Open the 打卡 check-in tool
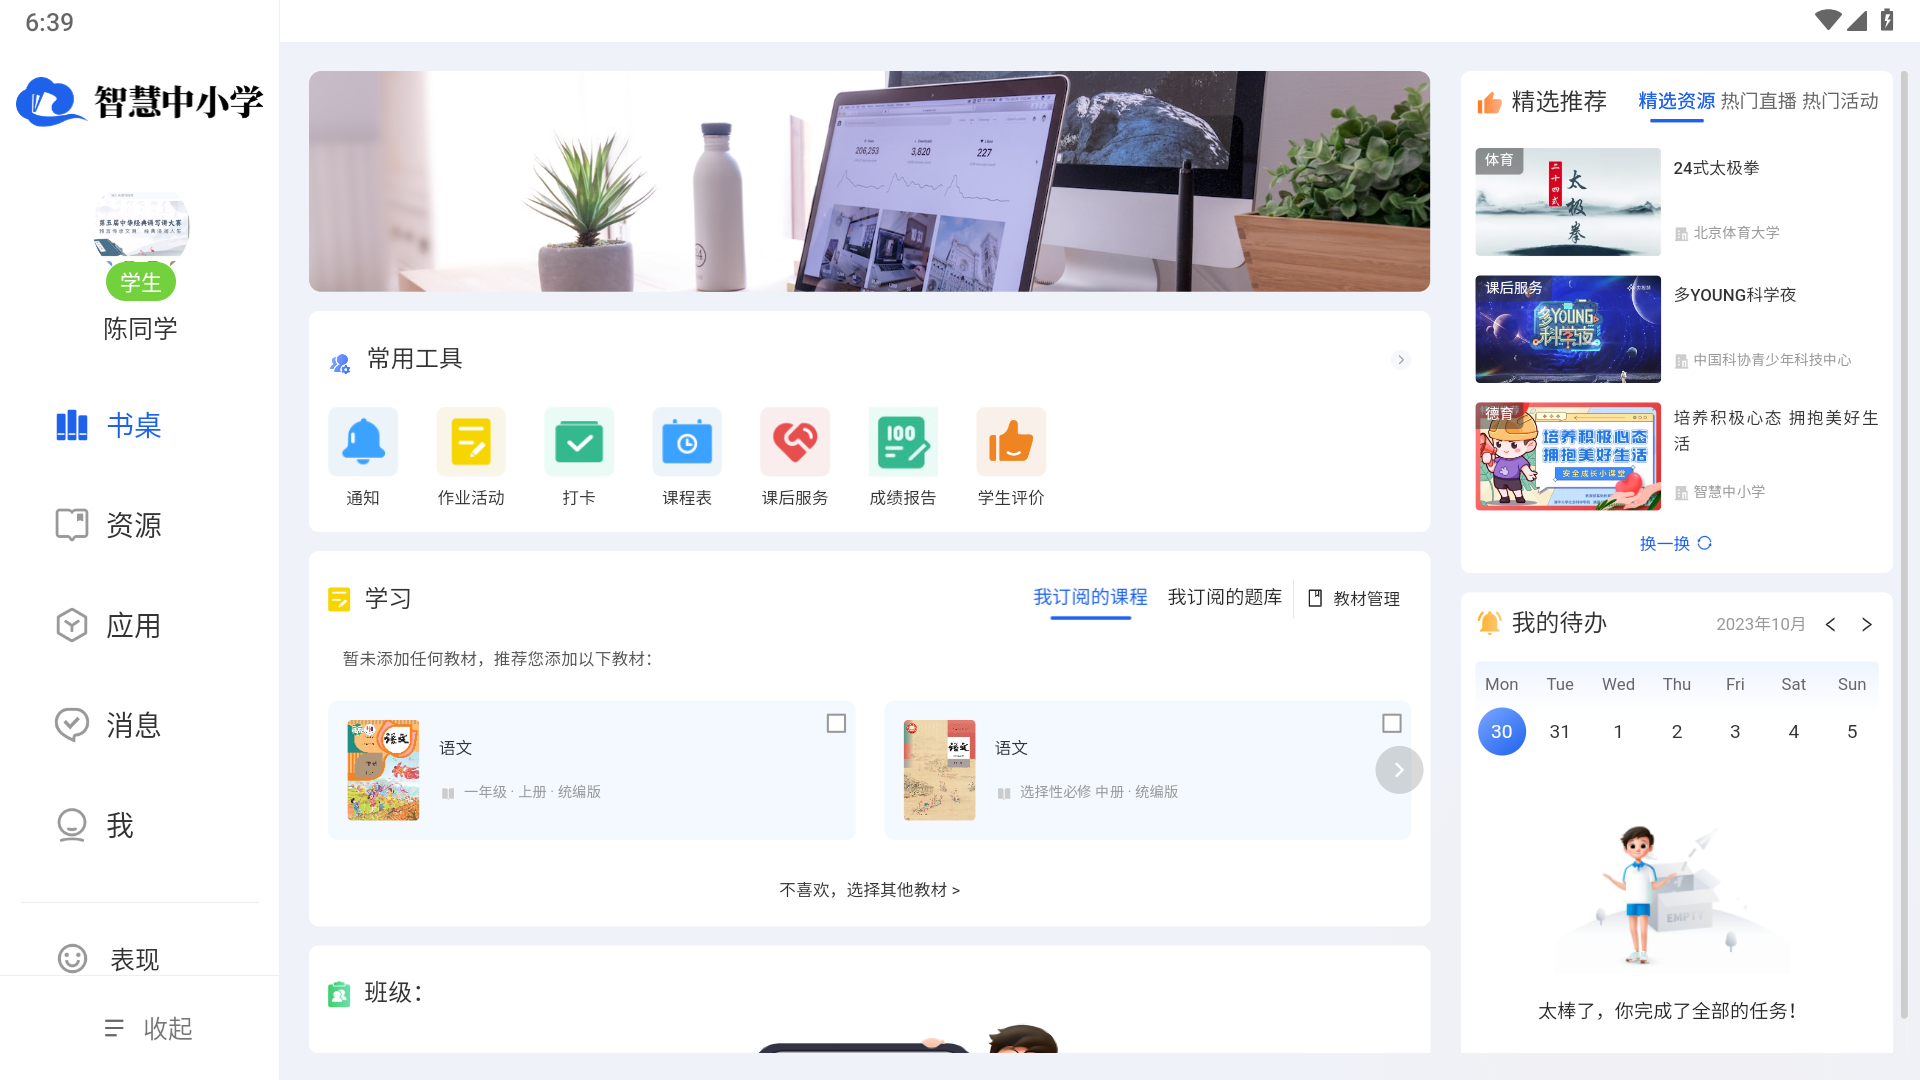Image resolution: width=1920 pixels, height=1080 pixels. (x=578, y=458)
